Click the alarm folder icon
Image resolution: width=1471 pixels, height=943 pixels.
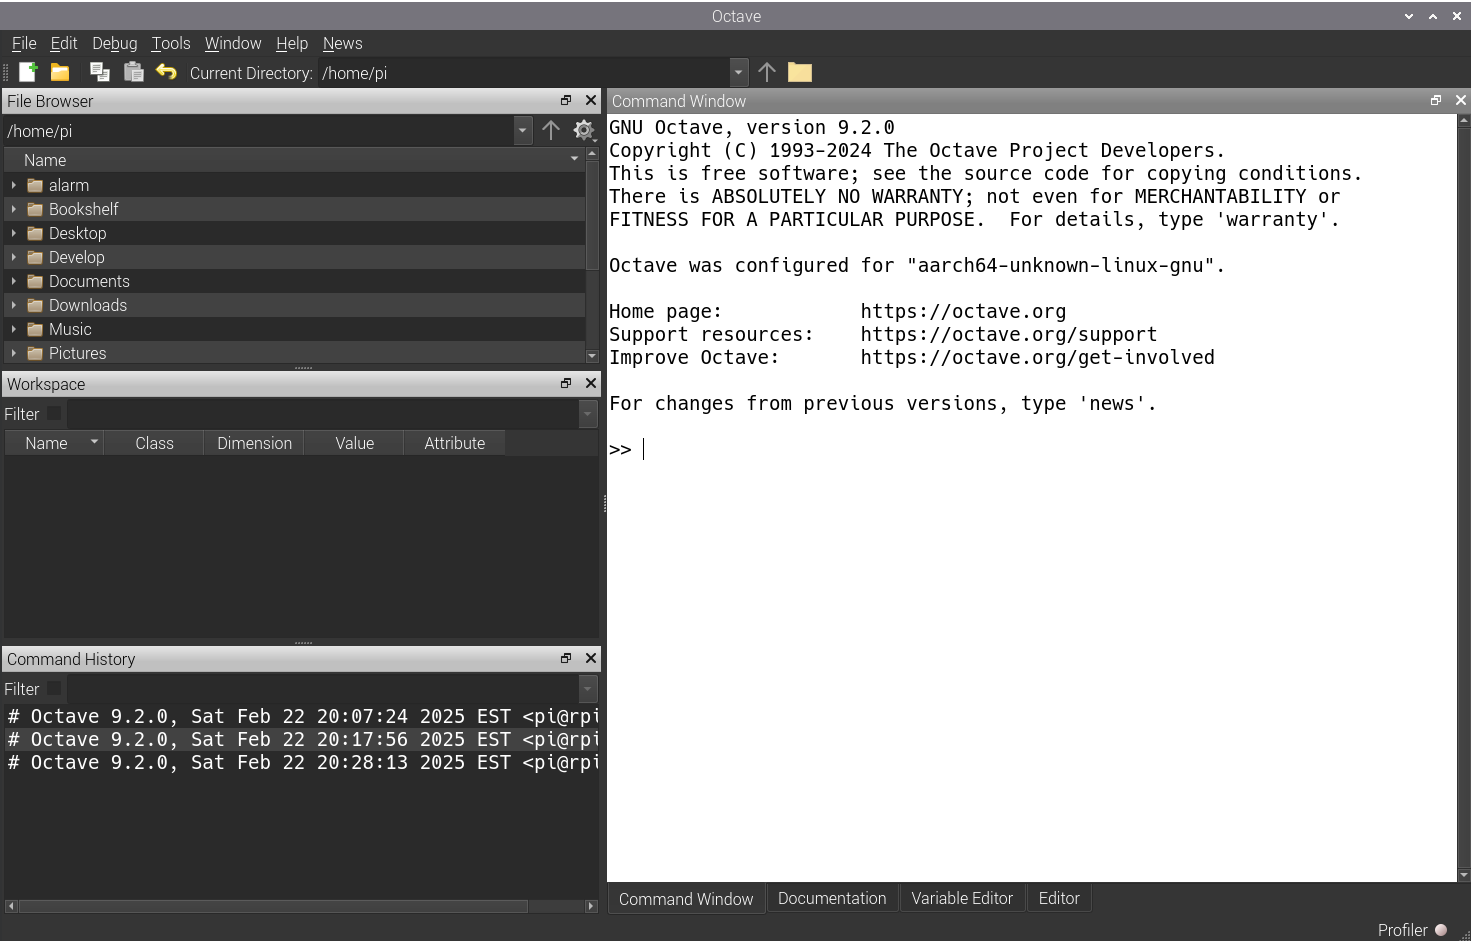click(x=35, y=185)
